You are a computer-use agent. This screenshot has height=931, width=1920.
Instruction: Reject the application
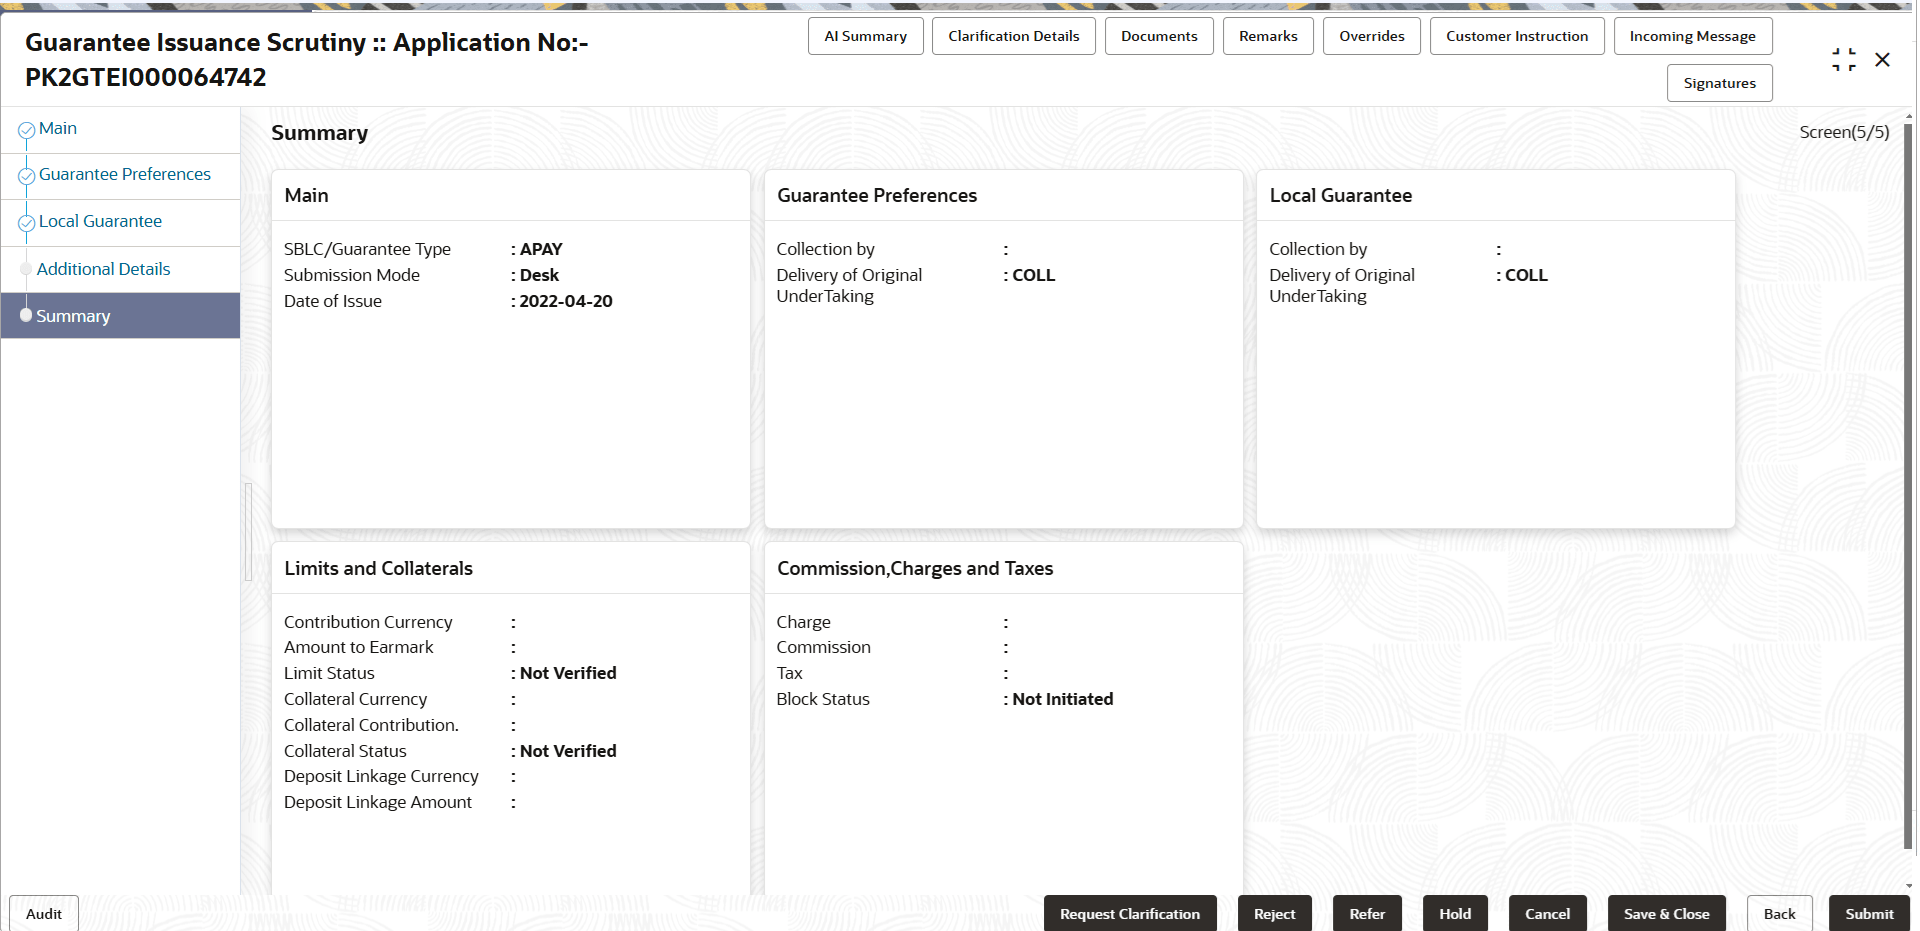[1275, 914]
